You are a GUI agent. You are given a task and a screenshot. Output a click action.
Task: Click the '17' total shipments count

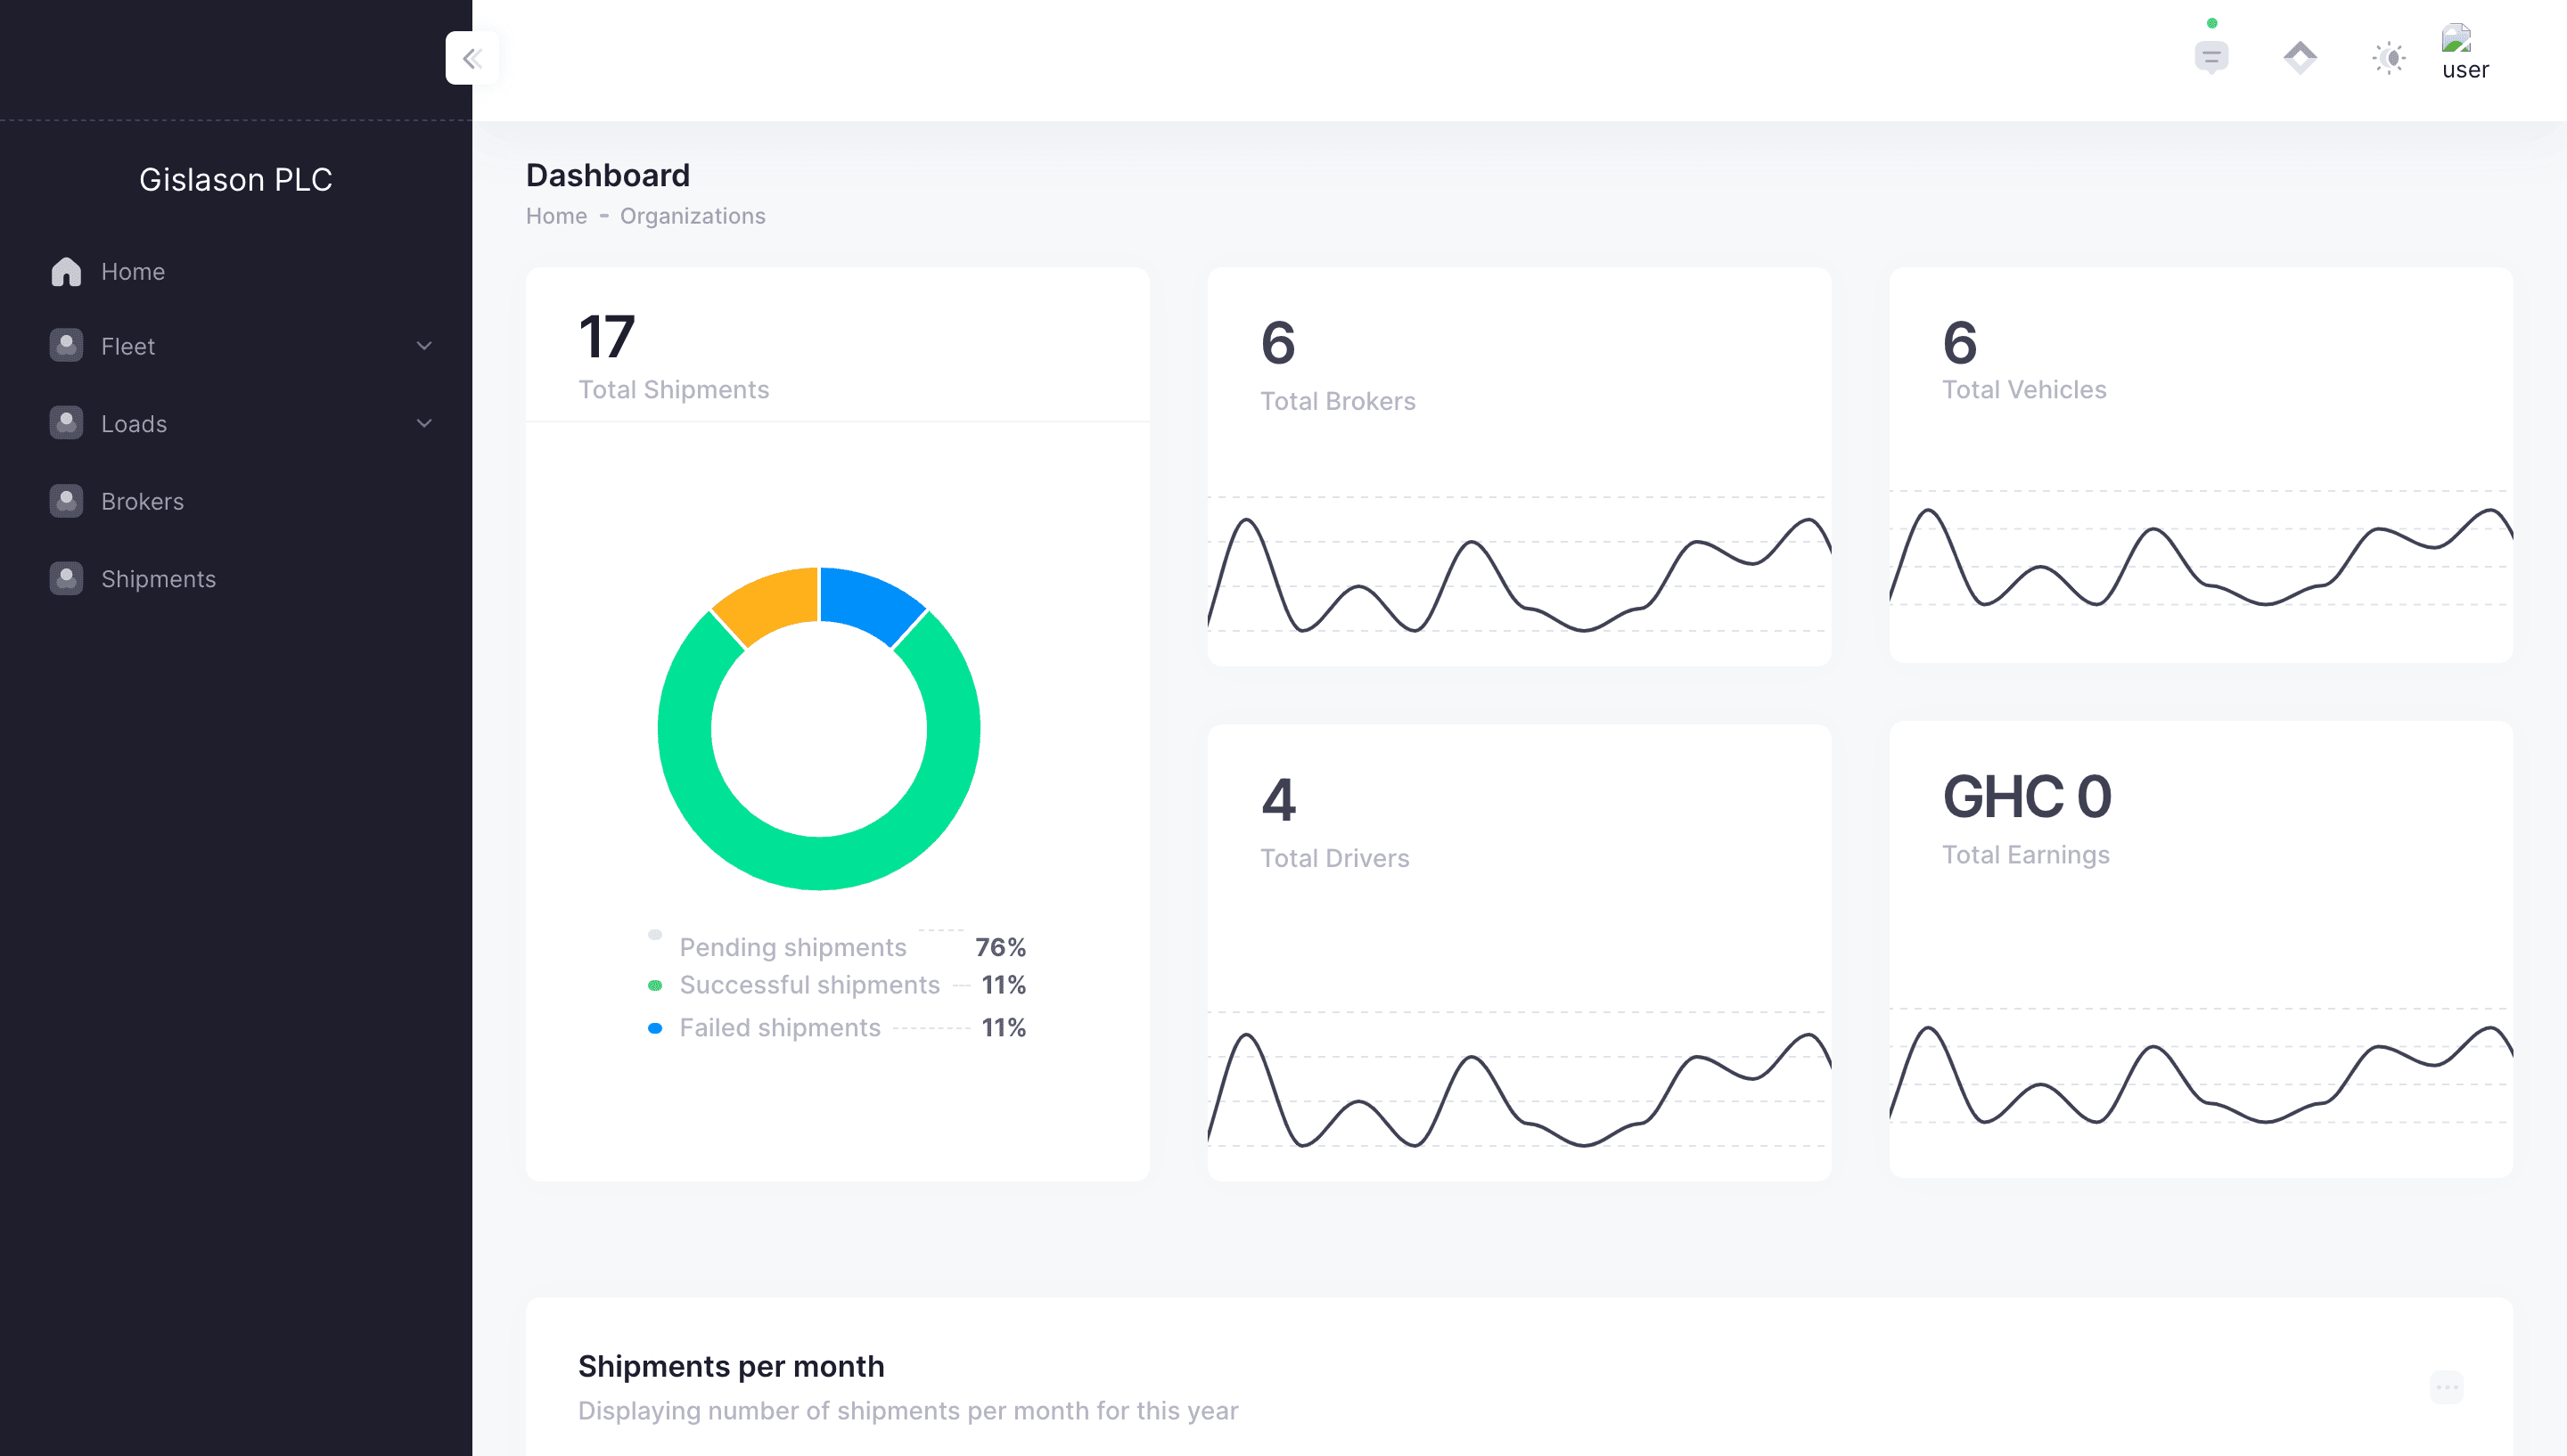point(606,337)
